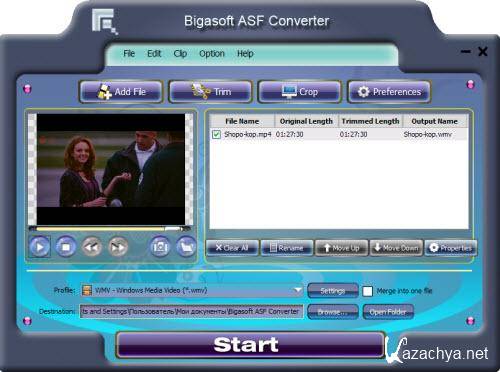
Task: Take a snapshot with the camera icon
Action: (x=160, y=247)
